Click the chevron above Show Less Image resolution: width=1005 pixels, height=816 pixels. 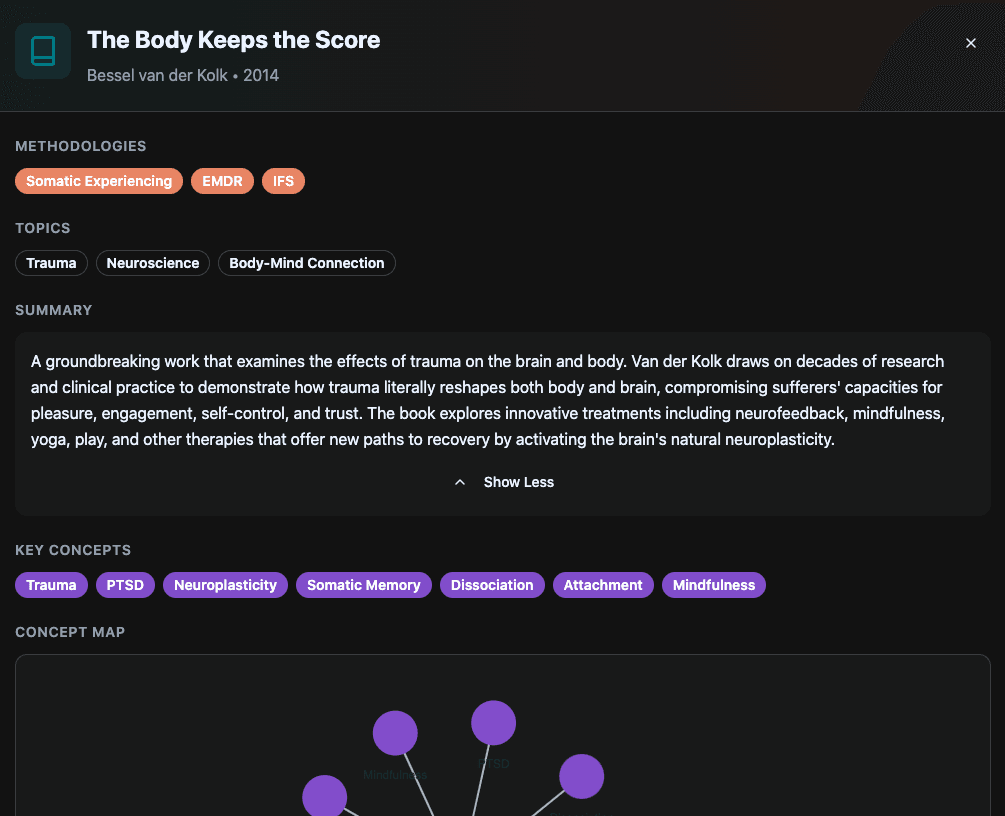pyautogui.click(x=460, y=481)
